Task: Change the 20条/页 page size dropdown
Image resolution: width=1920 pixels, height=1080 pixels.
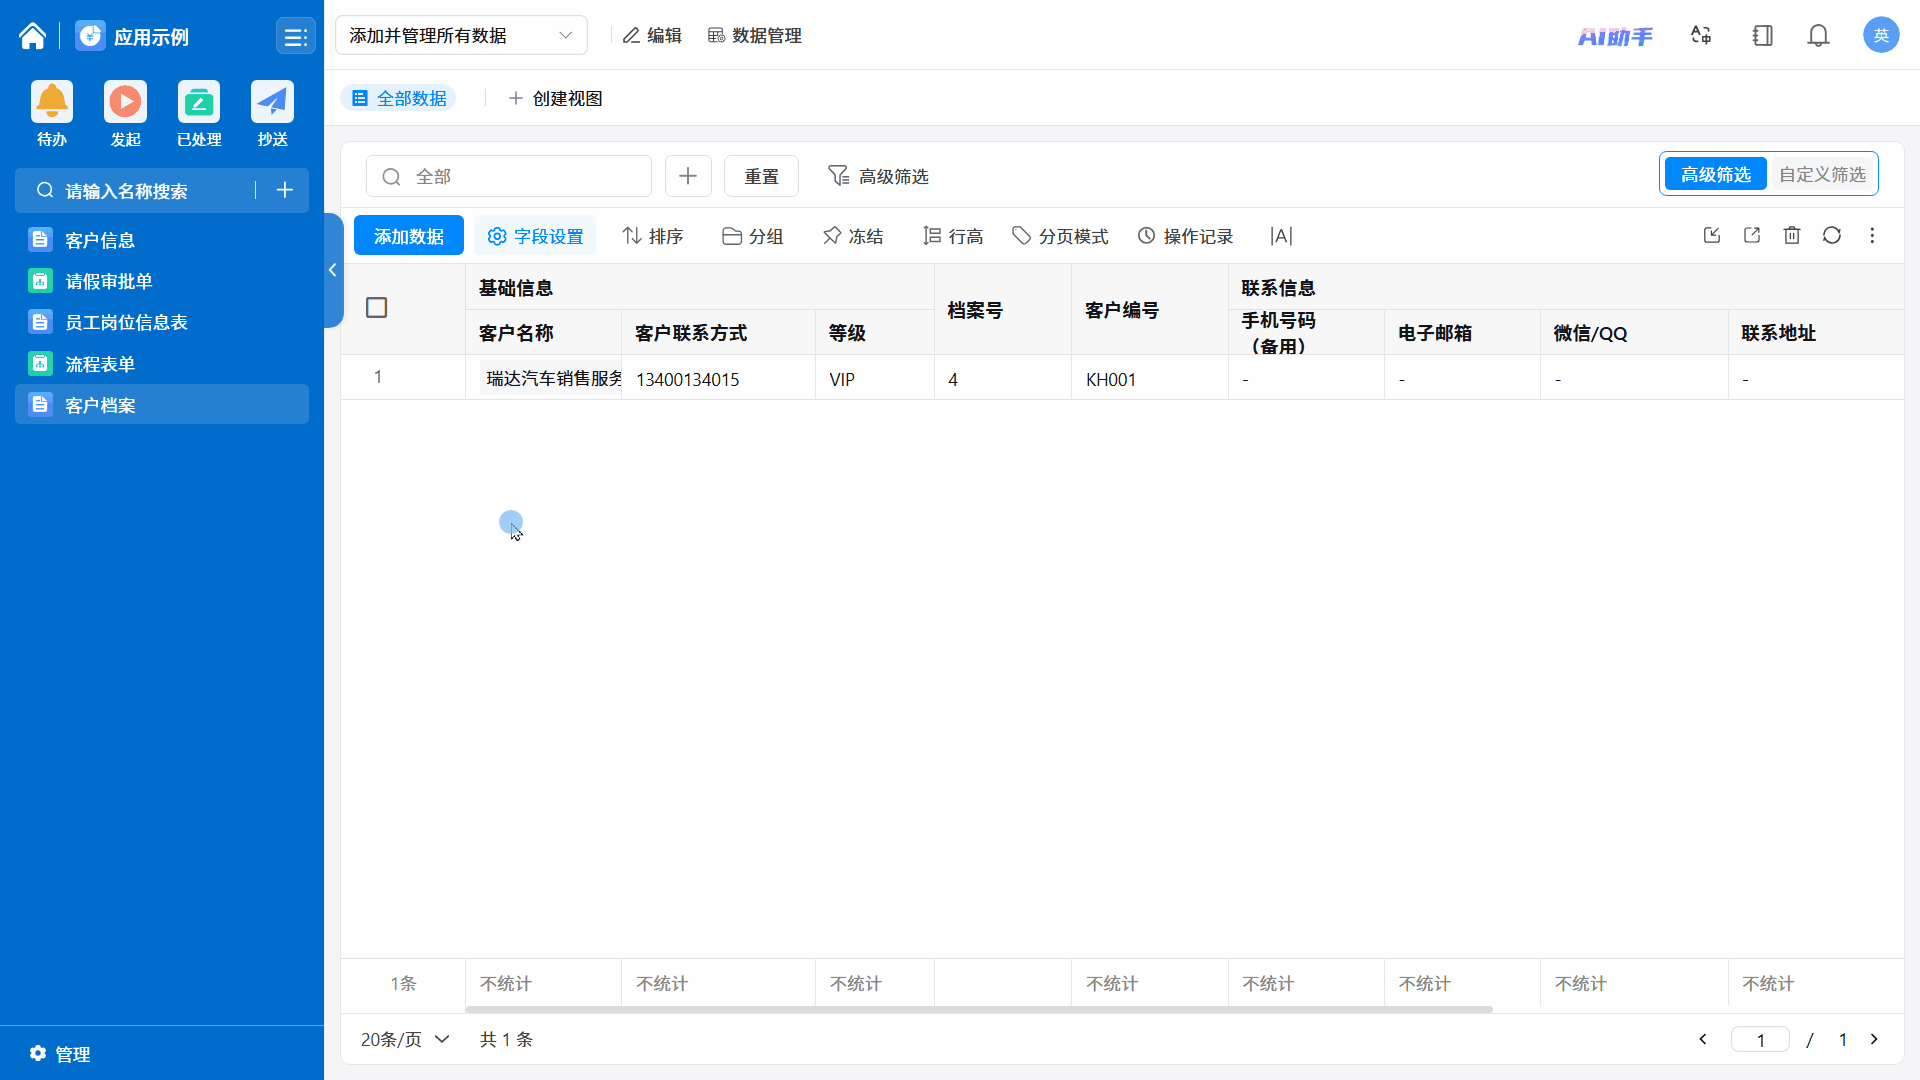Action: [x=405, y=1040]
